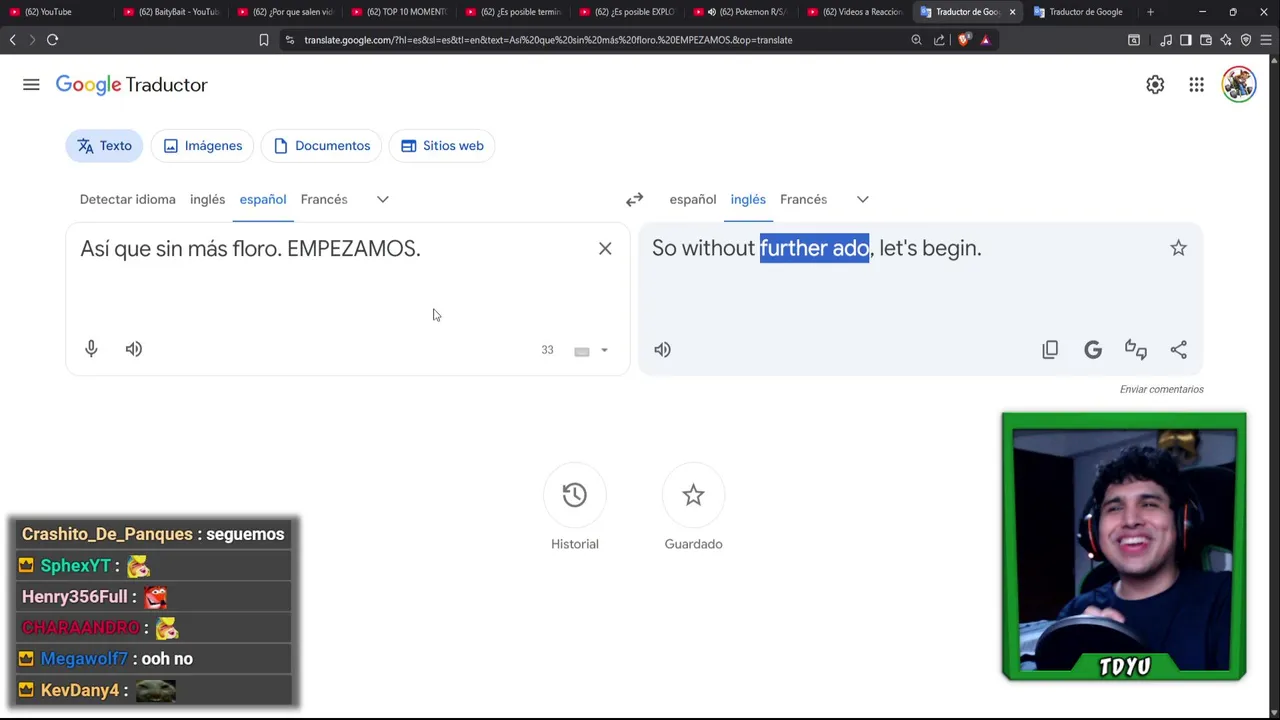The width and height of the screenshot is (1280, 720).
Task: Open the Historial history button
Action: 574,495
